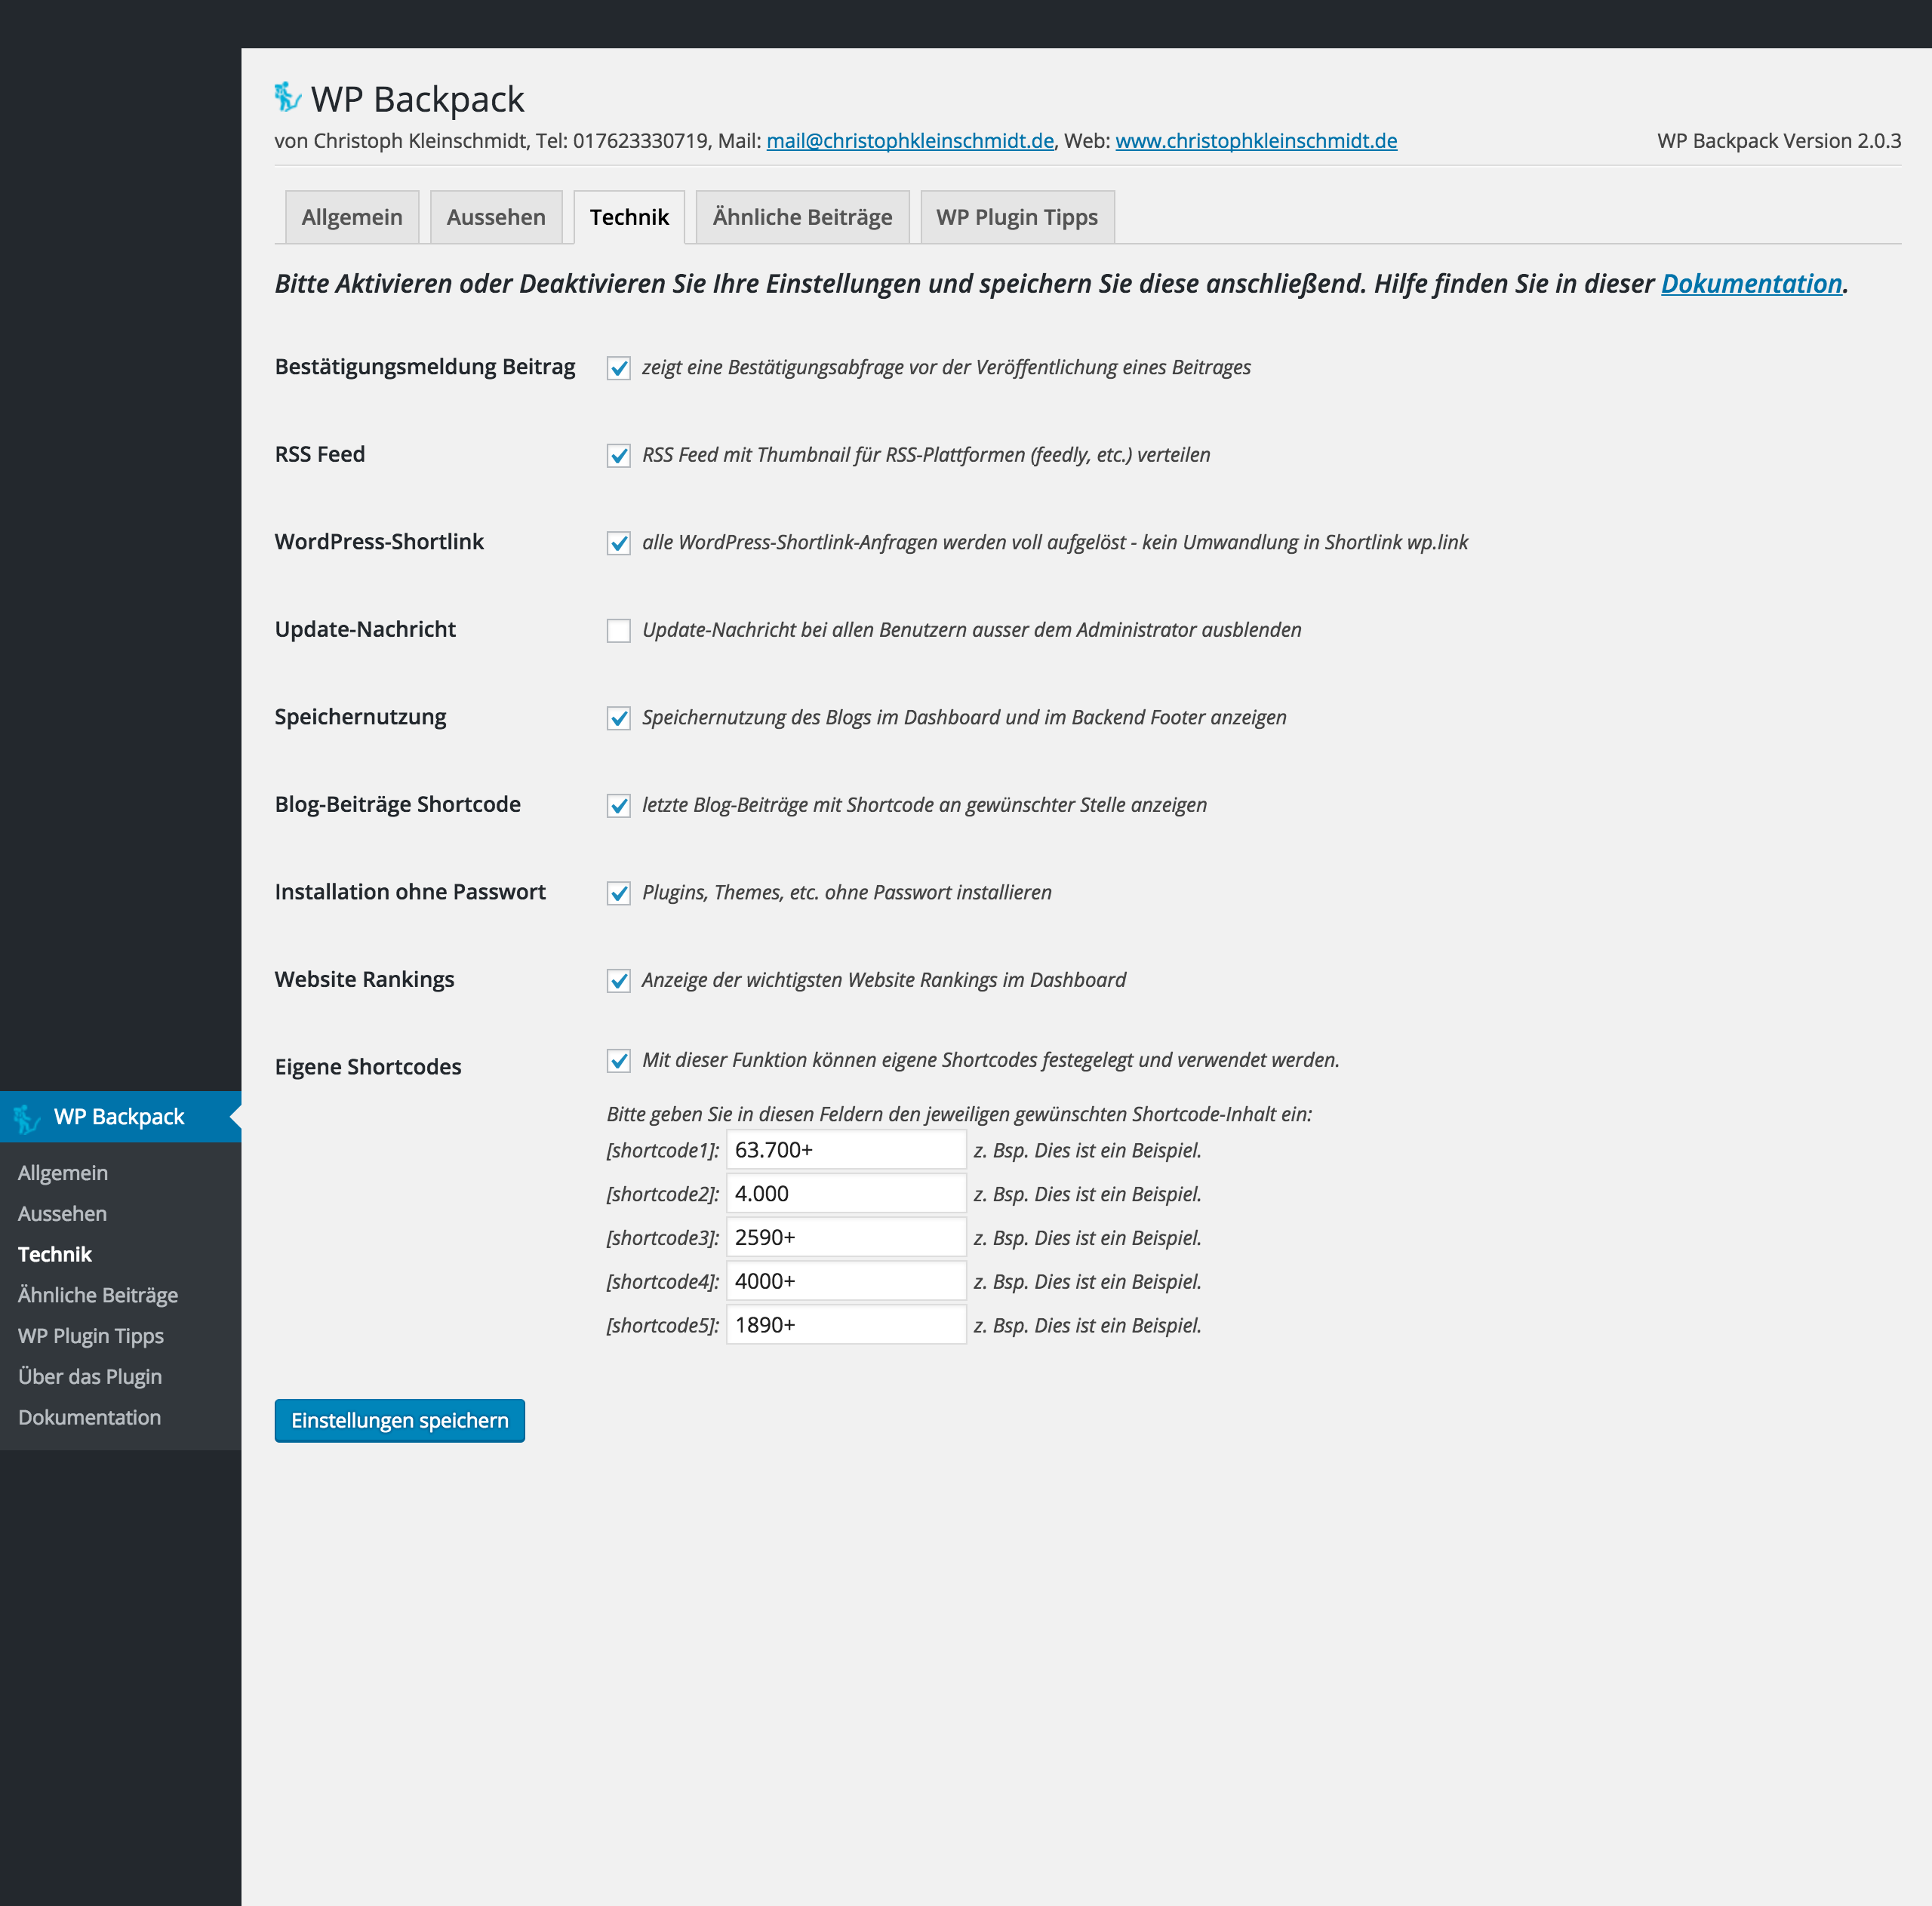The height and width of the screenshot is (1906, 1932).
Task: Click Einstellungen speichern button
Action: click(x=400, y=1420)
